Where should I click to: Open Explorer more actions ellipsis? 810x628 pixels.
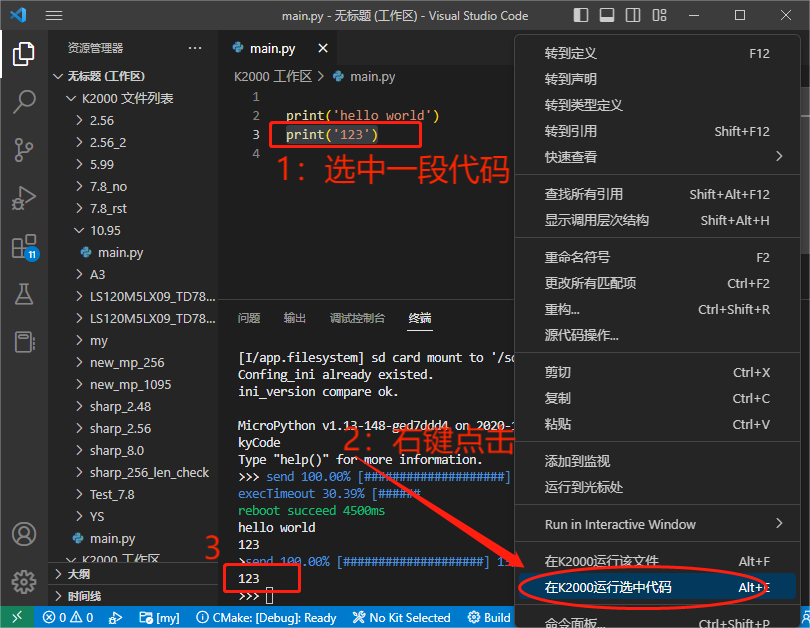195,48
